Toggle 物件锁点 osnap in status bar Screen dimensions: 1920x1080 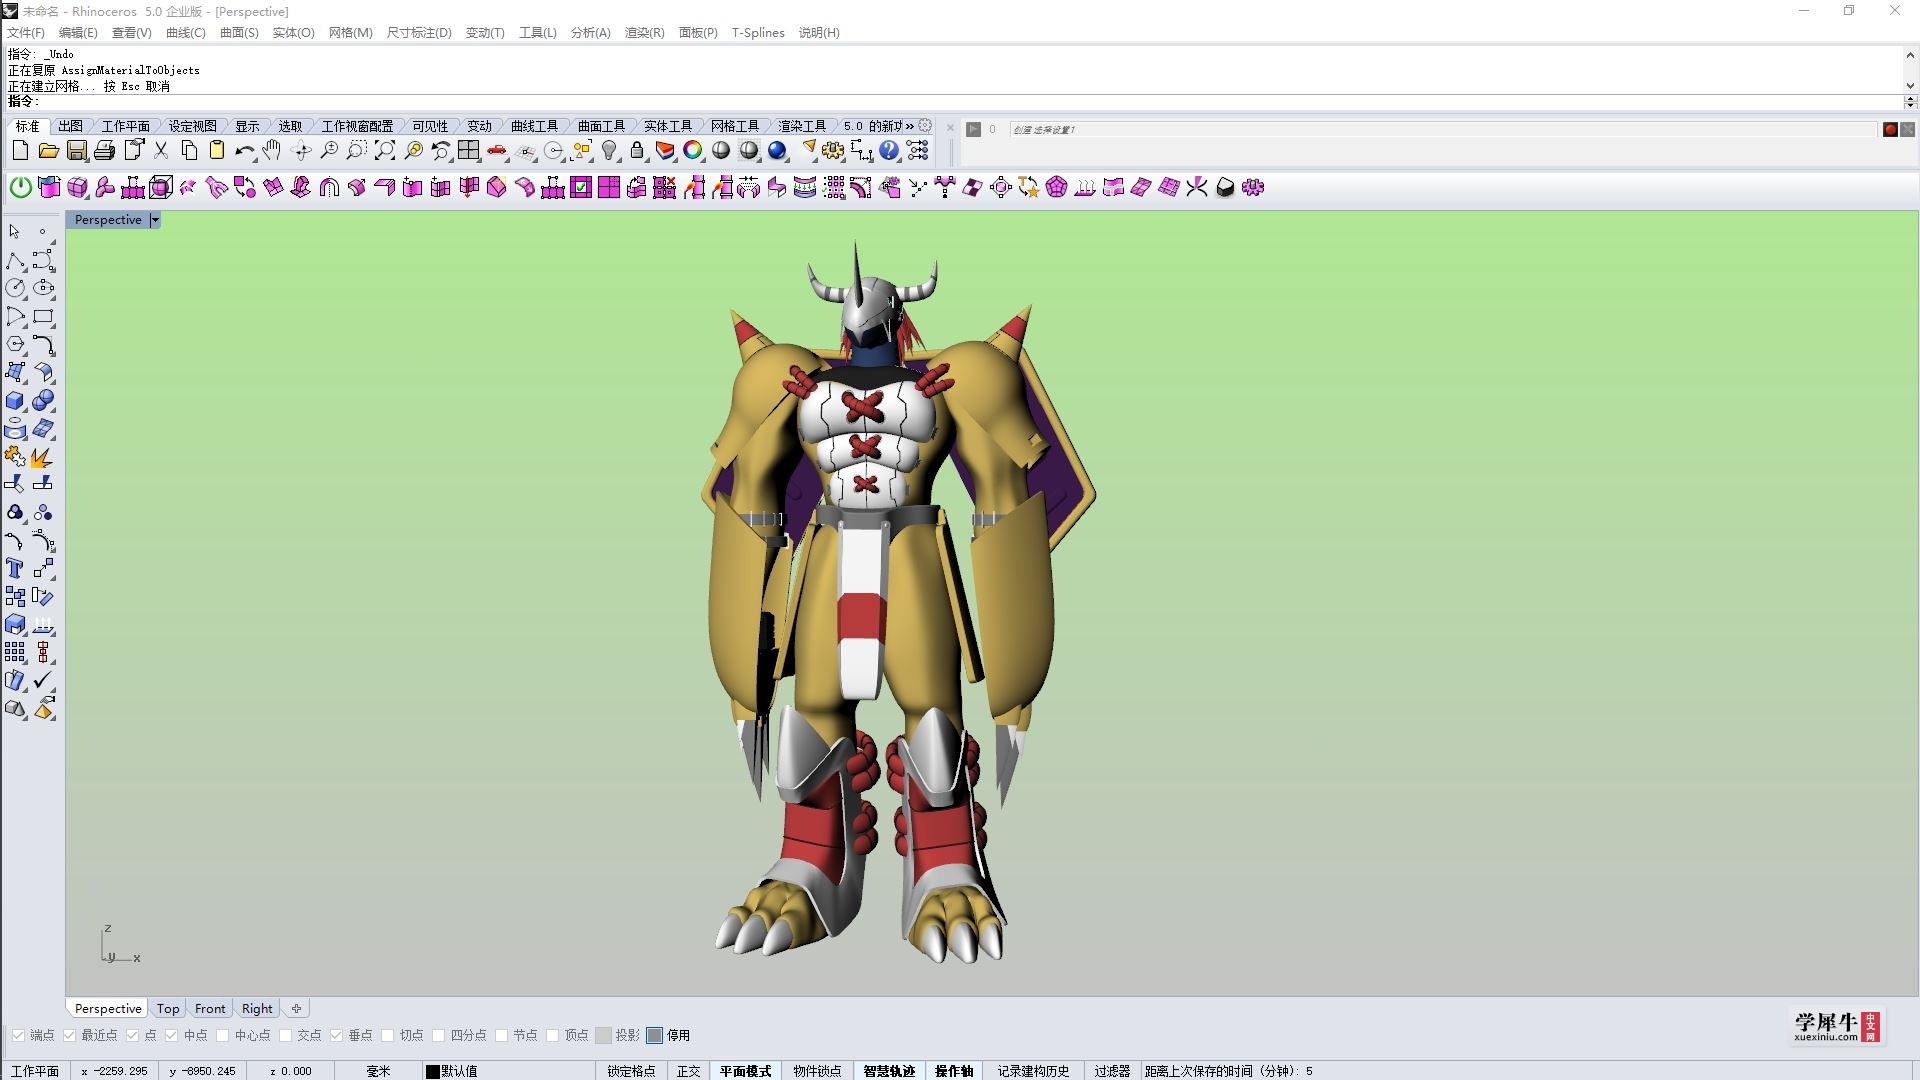click(x=817, y=1071)
